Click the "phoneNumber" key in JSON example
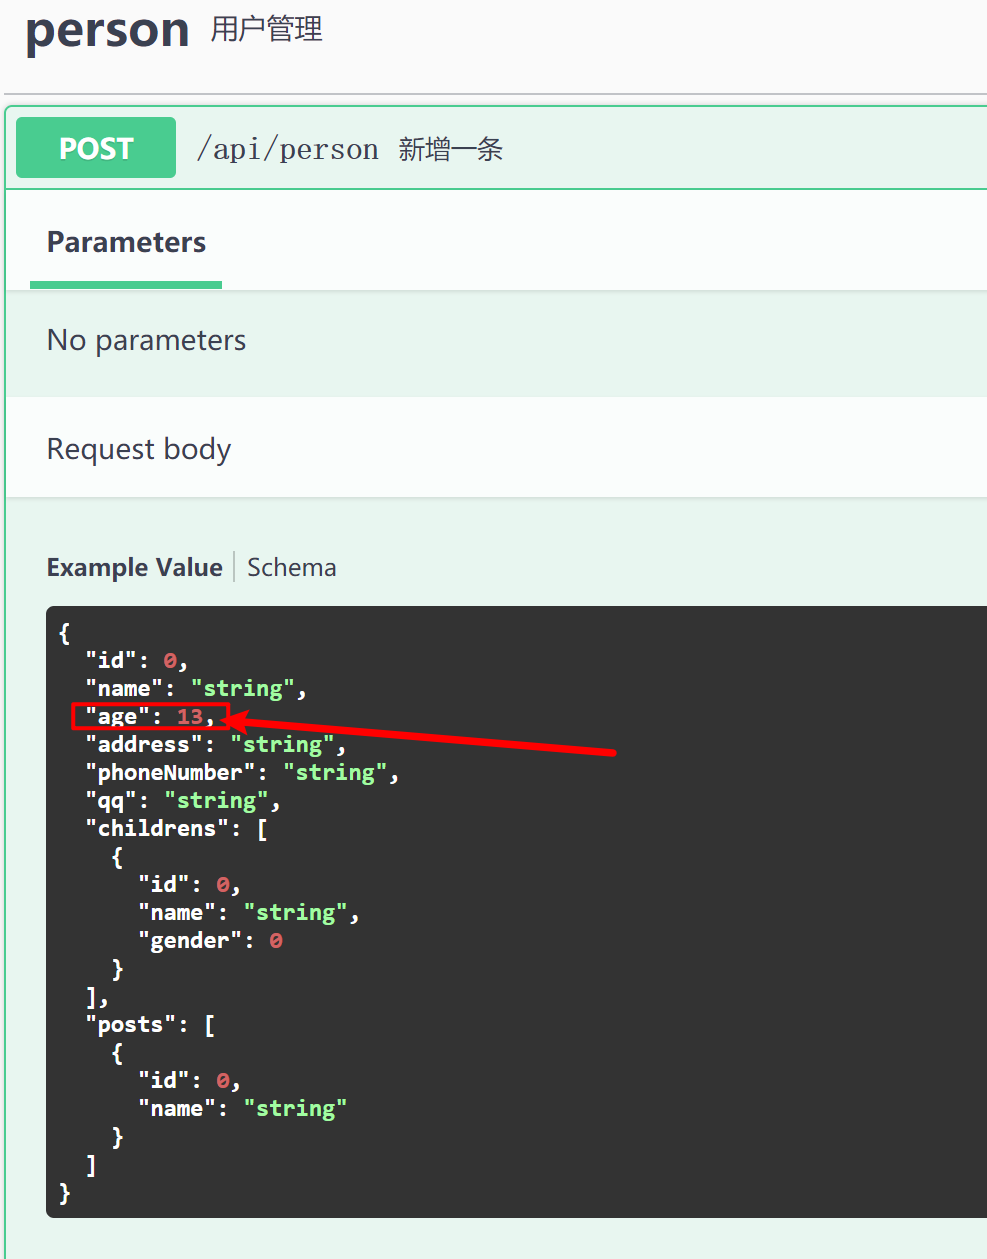The height and width of the screenshot is (1259, 987). tap(171, 773)
